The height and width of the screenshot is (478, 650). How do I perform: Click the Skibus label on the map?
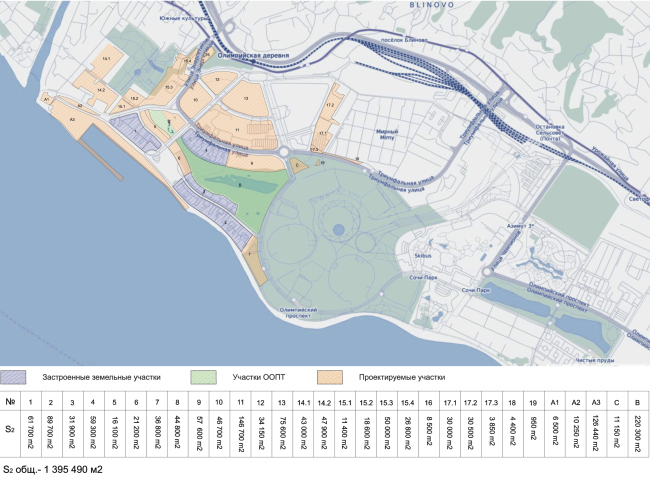tap(422, 256)
